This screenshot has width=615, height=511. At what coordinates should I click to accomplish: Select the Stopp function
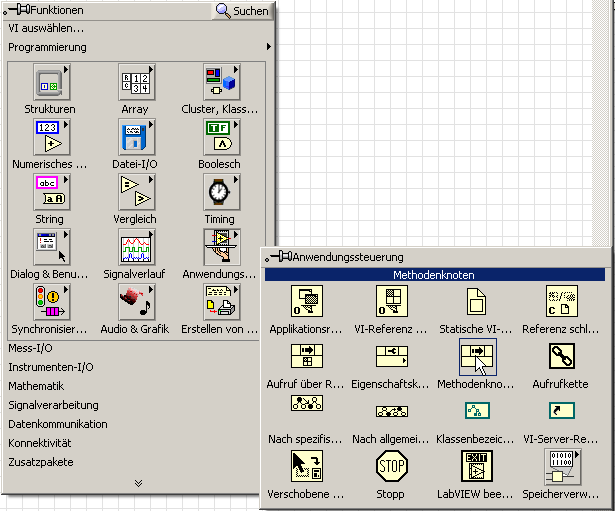[391, 466]
